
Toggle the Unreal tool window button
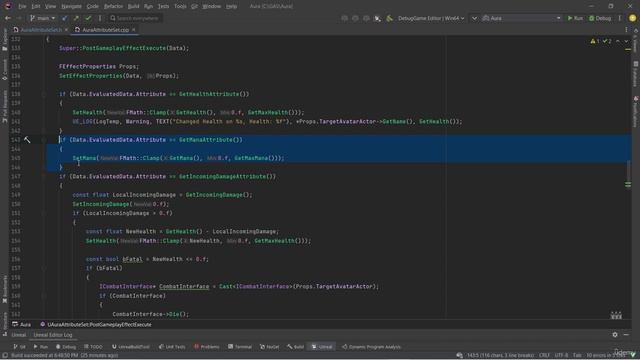(322, 347)
